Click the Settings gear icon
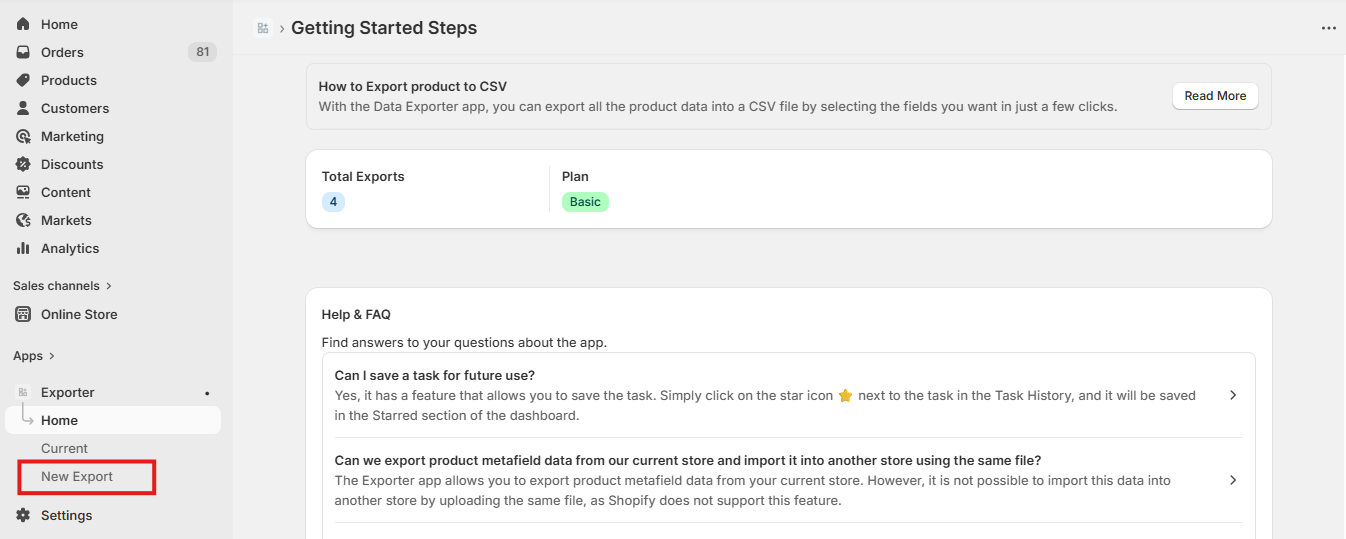The height and width of the screenshot is (539, 1346). 23,515
